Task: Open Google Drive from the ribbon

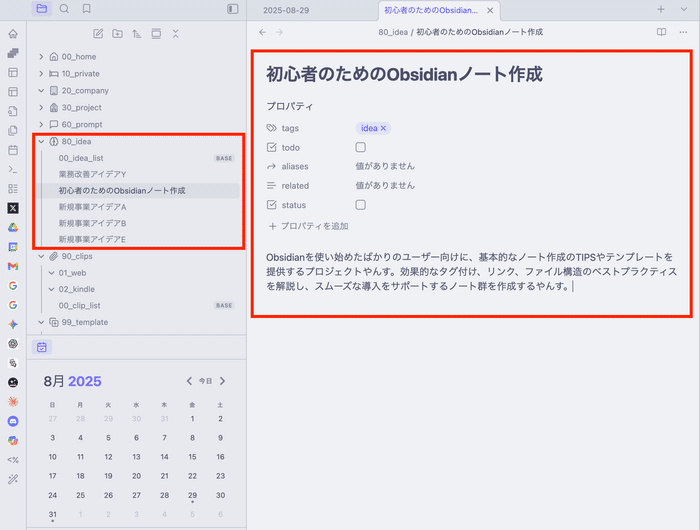Action: [x=13, y=228]
